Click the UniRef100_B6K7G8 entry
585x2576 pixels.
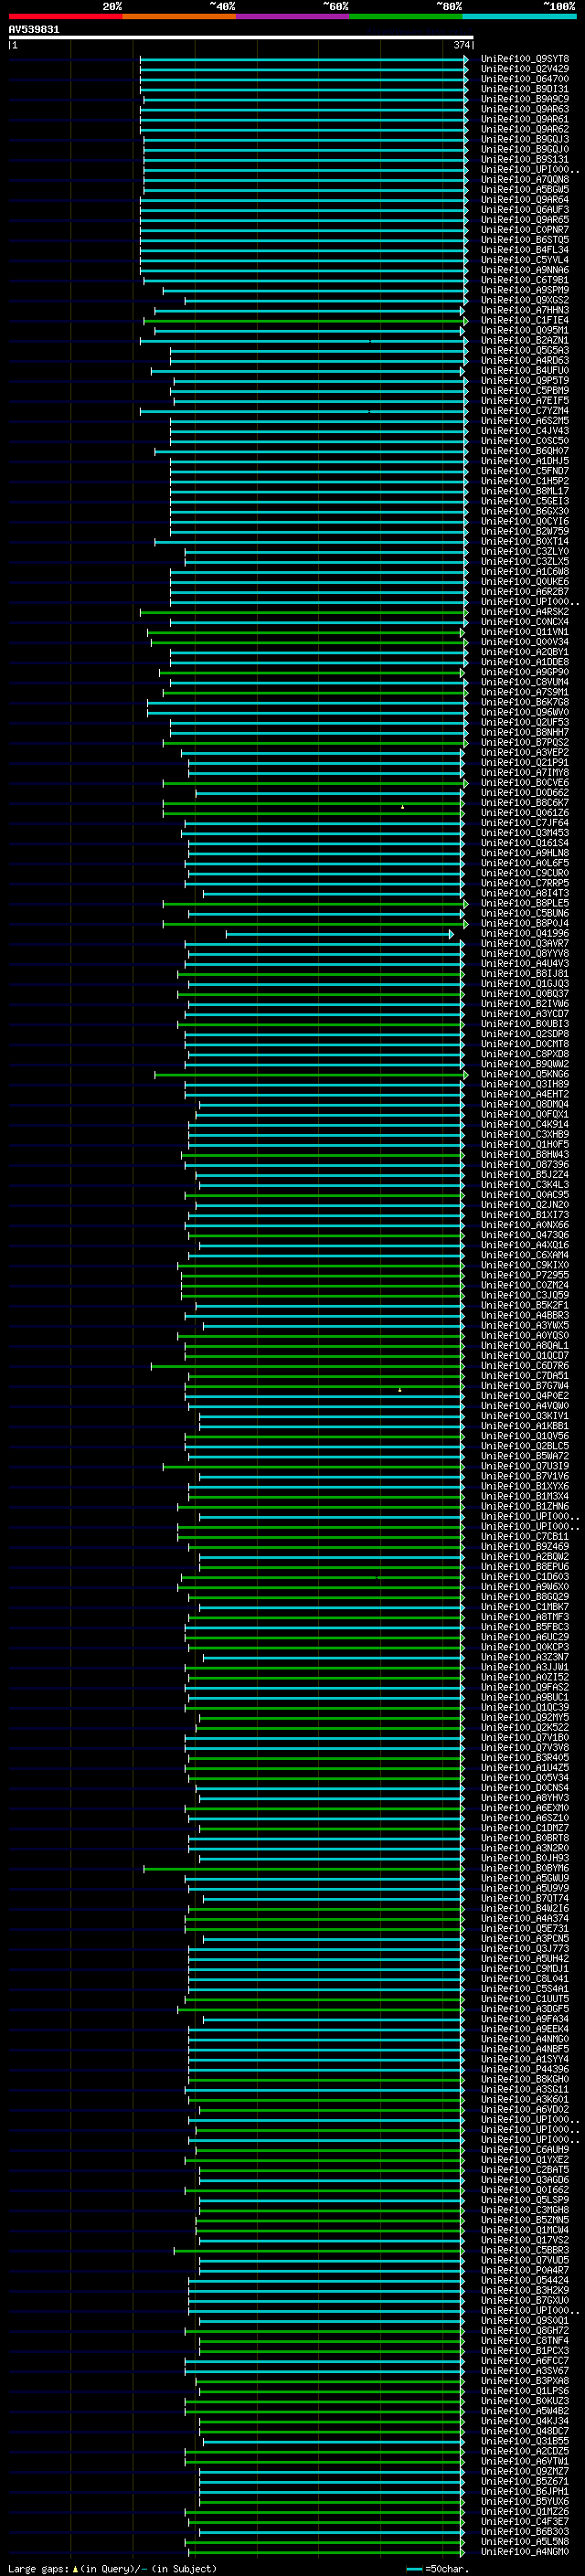(x=525, y=702)
